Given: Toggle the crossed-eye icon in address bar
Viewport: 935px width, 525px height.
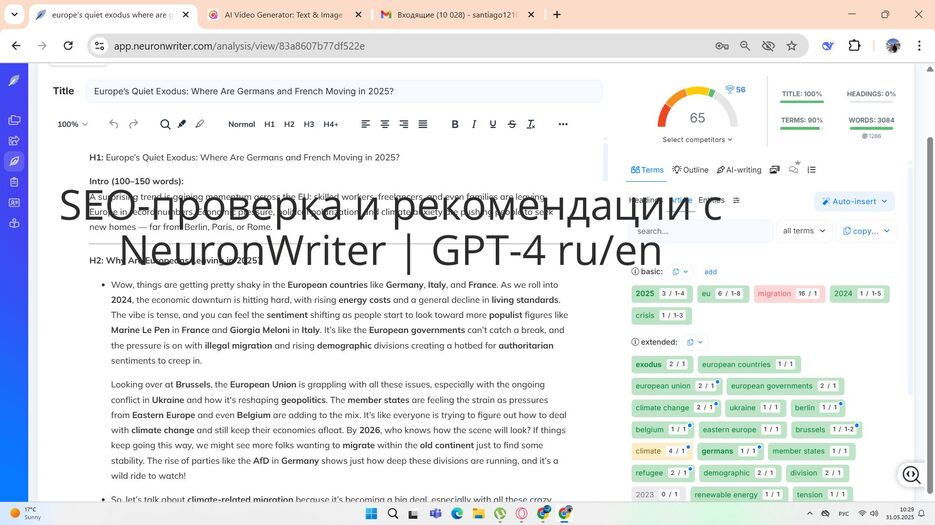Looking at the screenshot, I should coord(768,46).
